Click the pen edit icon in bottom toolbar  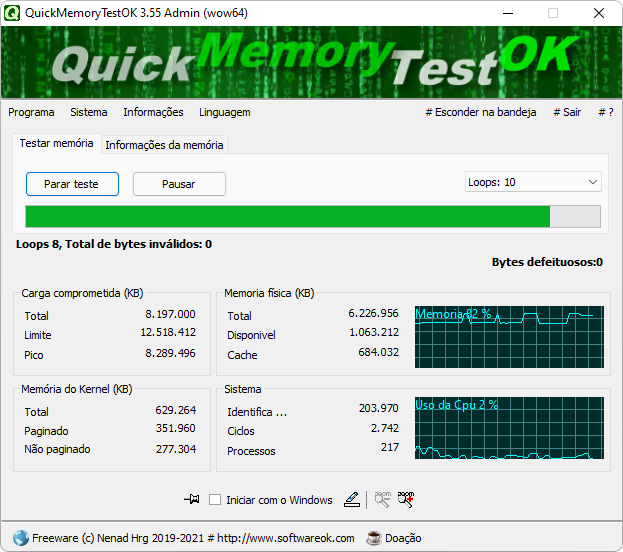point(352,500)
